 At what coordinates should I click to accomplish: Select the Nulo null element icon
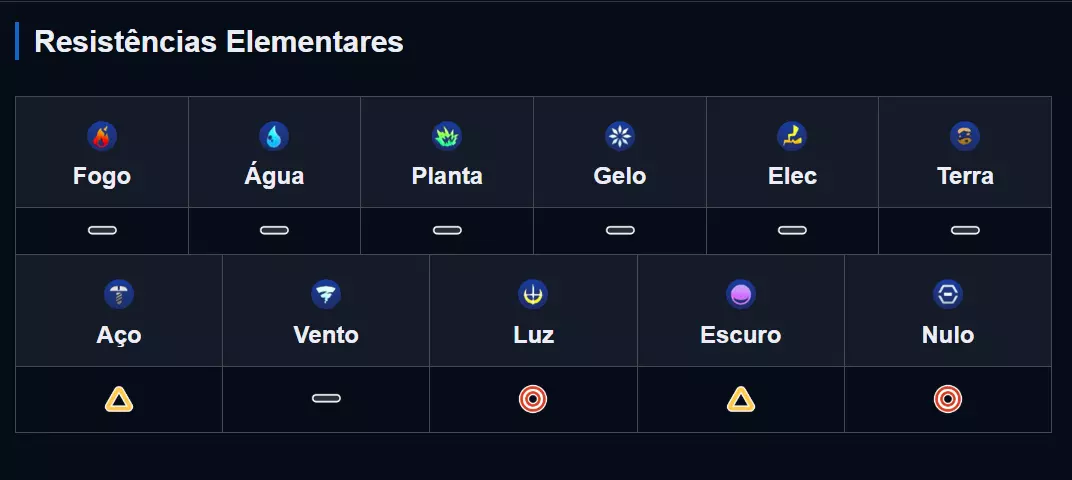(948, 294)
